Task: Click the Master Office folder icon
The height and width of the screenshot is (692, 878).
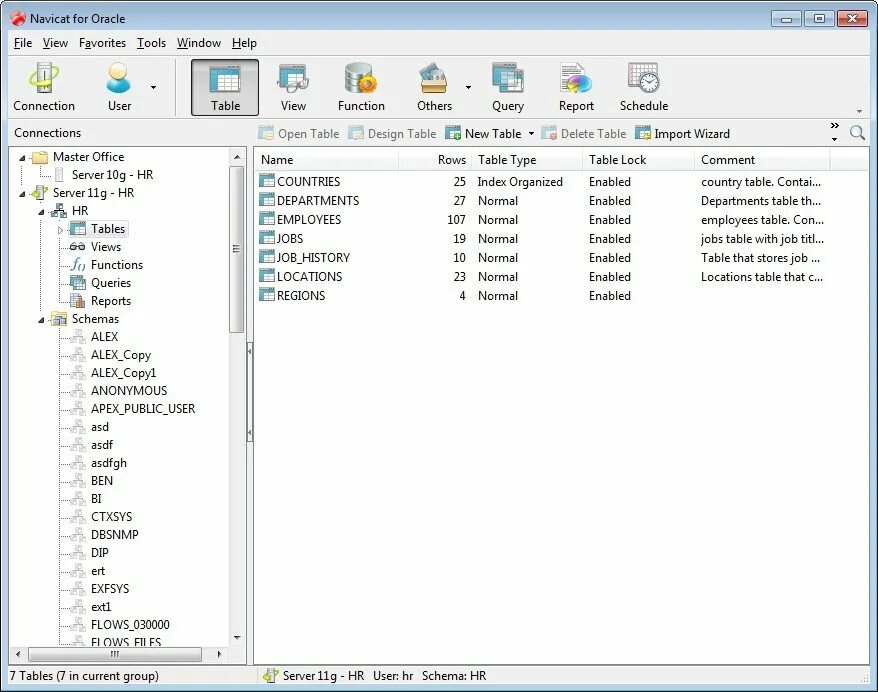Action: tap(40, 157)
